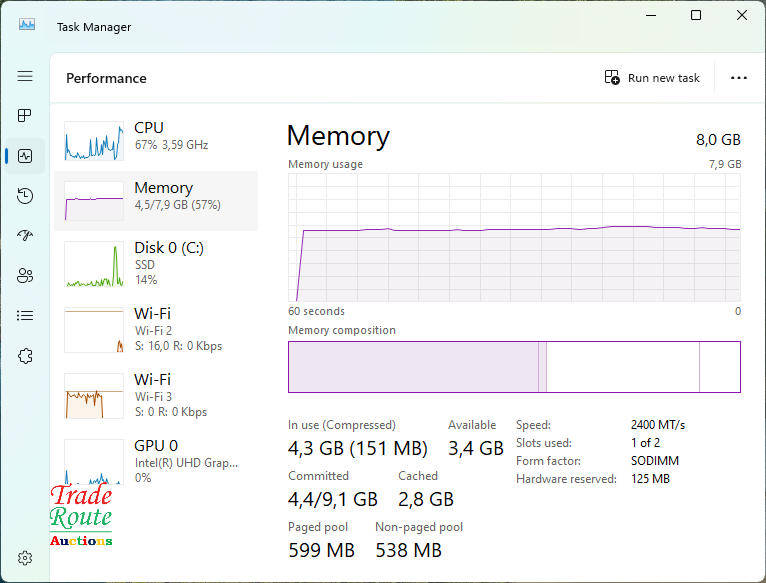Open the hamburger navigation menu

pos(25,76)
